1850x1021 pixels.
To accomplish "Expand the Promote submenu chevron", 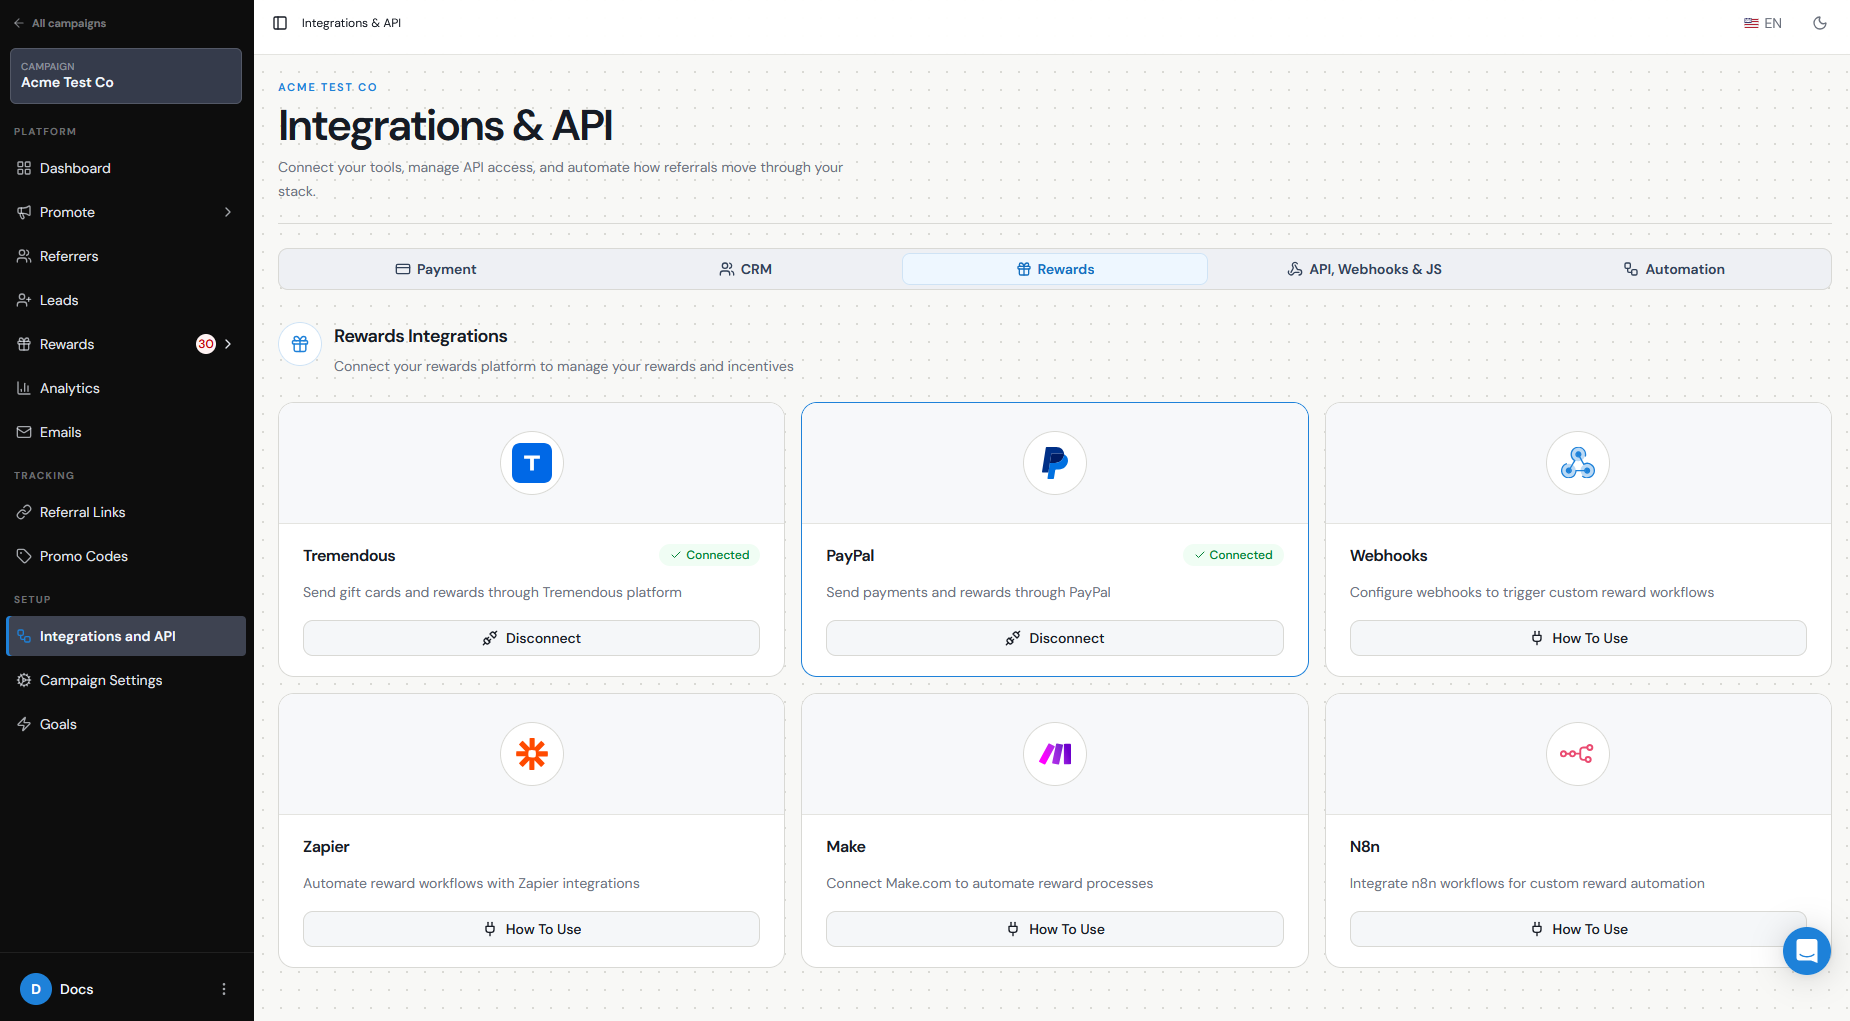I will (x=228, y=212).
